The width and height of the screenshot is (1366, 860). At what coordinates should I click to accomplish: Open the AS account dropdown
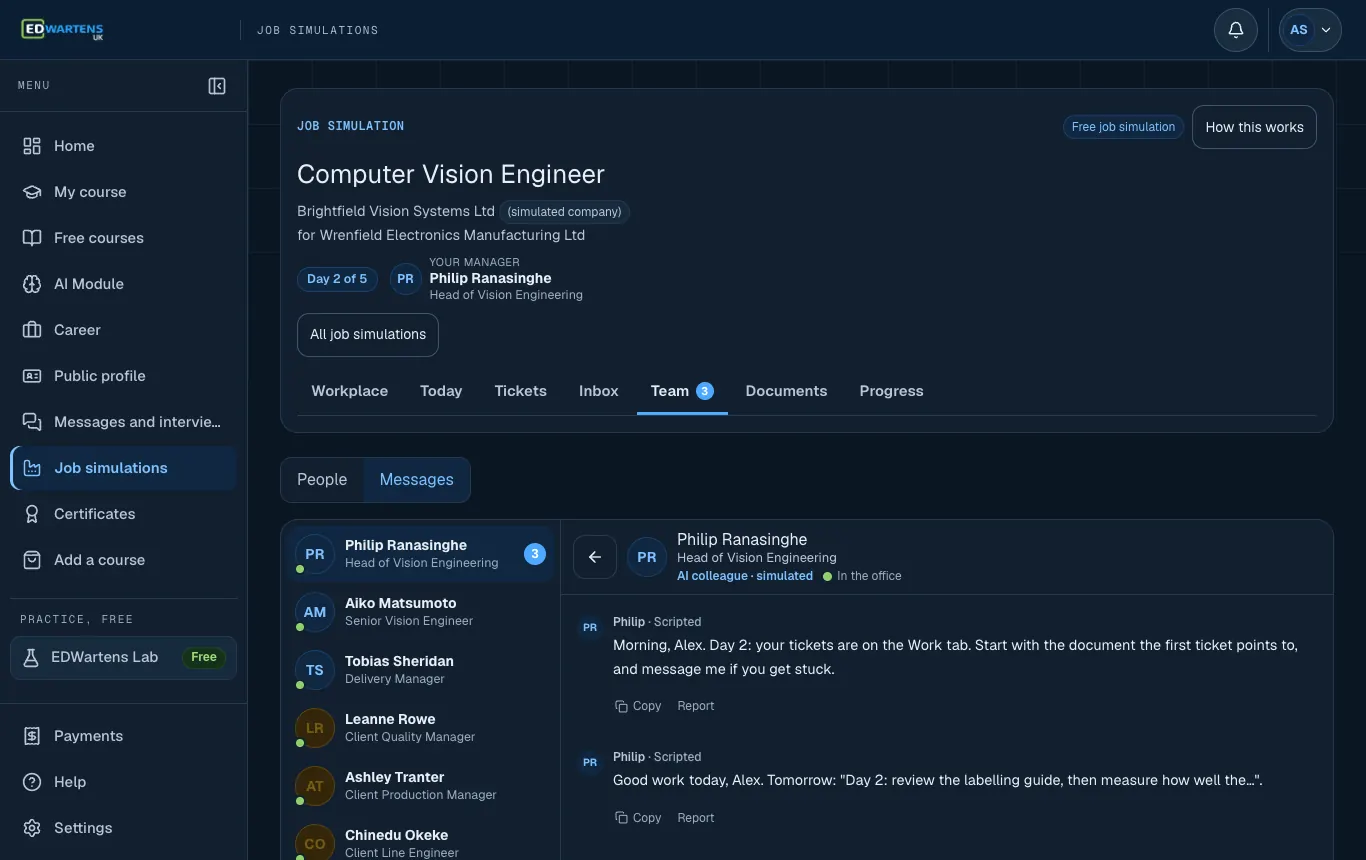pyautogui.click(x=1310, y=30)
